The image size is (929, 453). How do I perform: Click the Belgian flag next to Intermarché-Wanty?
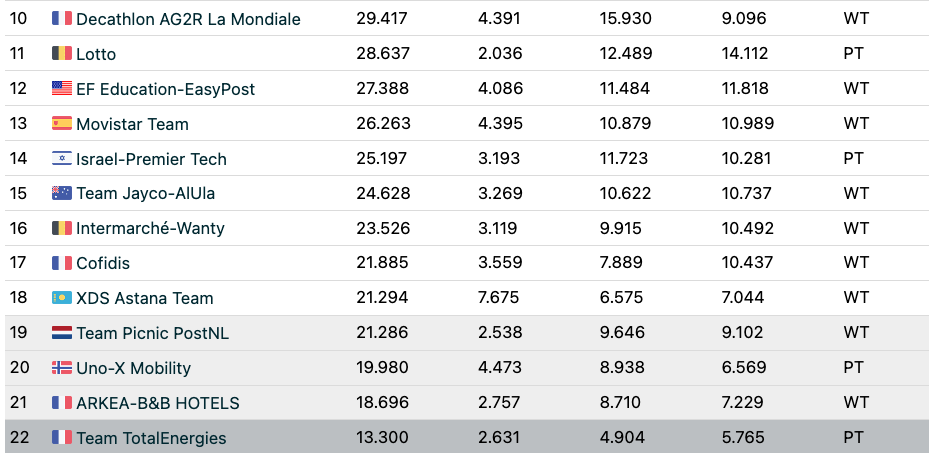point(62,228)
